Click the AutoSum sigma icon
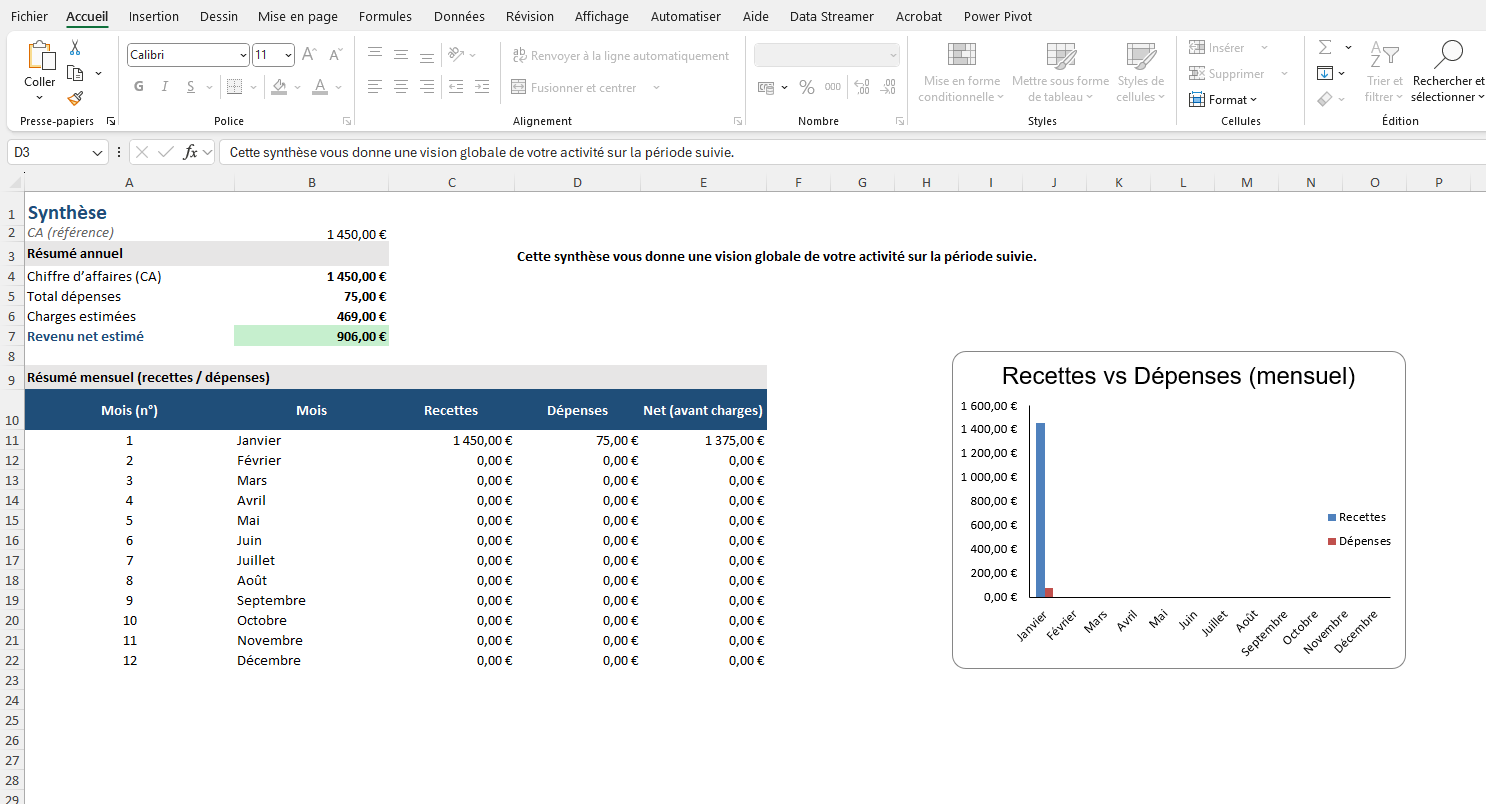Screen dimensions: 1486x804 [x=1325, y=48]
